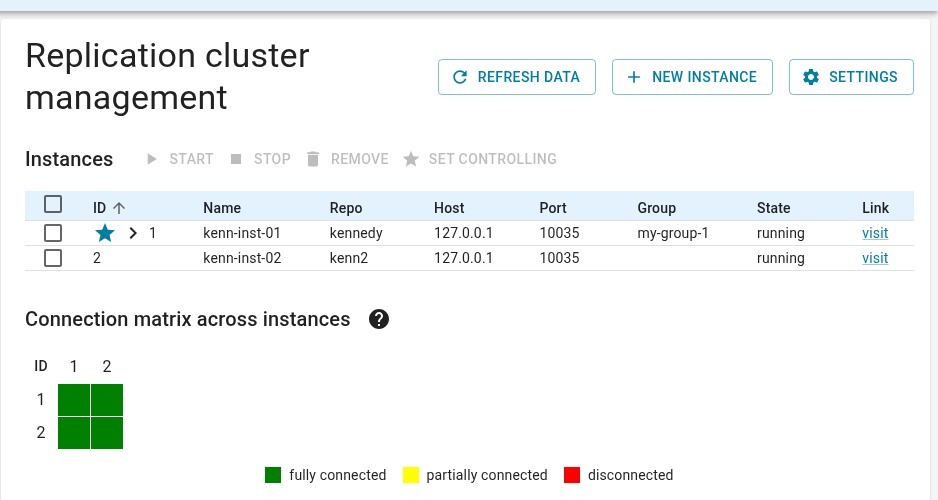Click the square stop icon beside Stop
The image size is (938, 500).
pyautogui.click(x=236, y=159)
